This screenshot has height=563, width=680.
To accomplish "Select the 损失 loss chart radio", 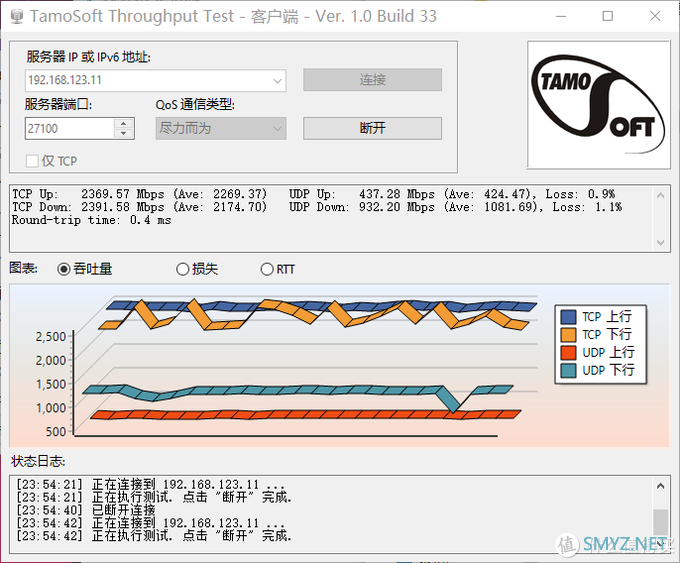I will click(183, 269).
